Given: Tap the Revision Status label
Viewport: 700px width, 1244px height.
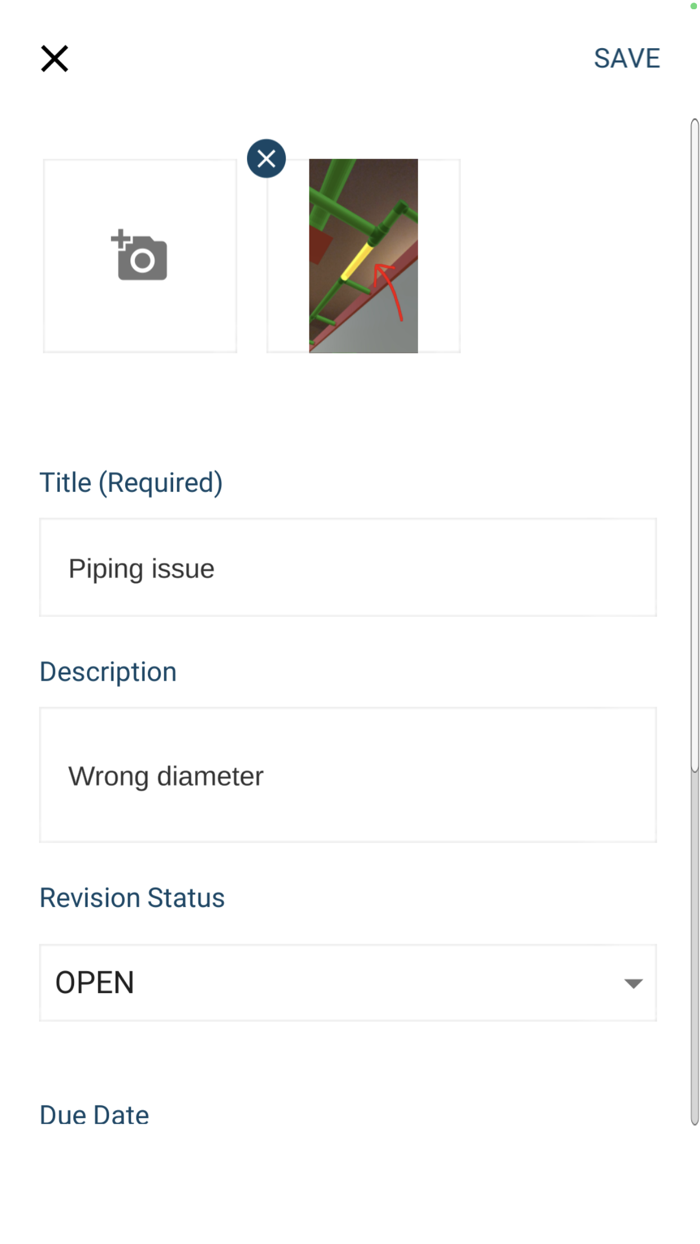Looking at the screenshot, I should [132, 898].
